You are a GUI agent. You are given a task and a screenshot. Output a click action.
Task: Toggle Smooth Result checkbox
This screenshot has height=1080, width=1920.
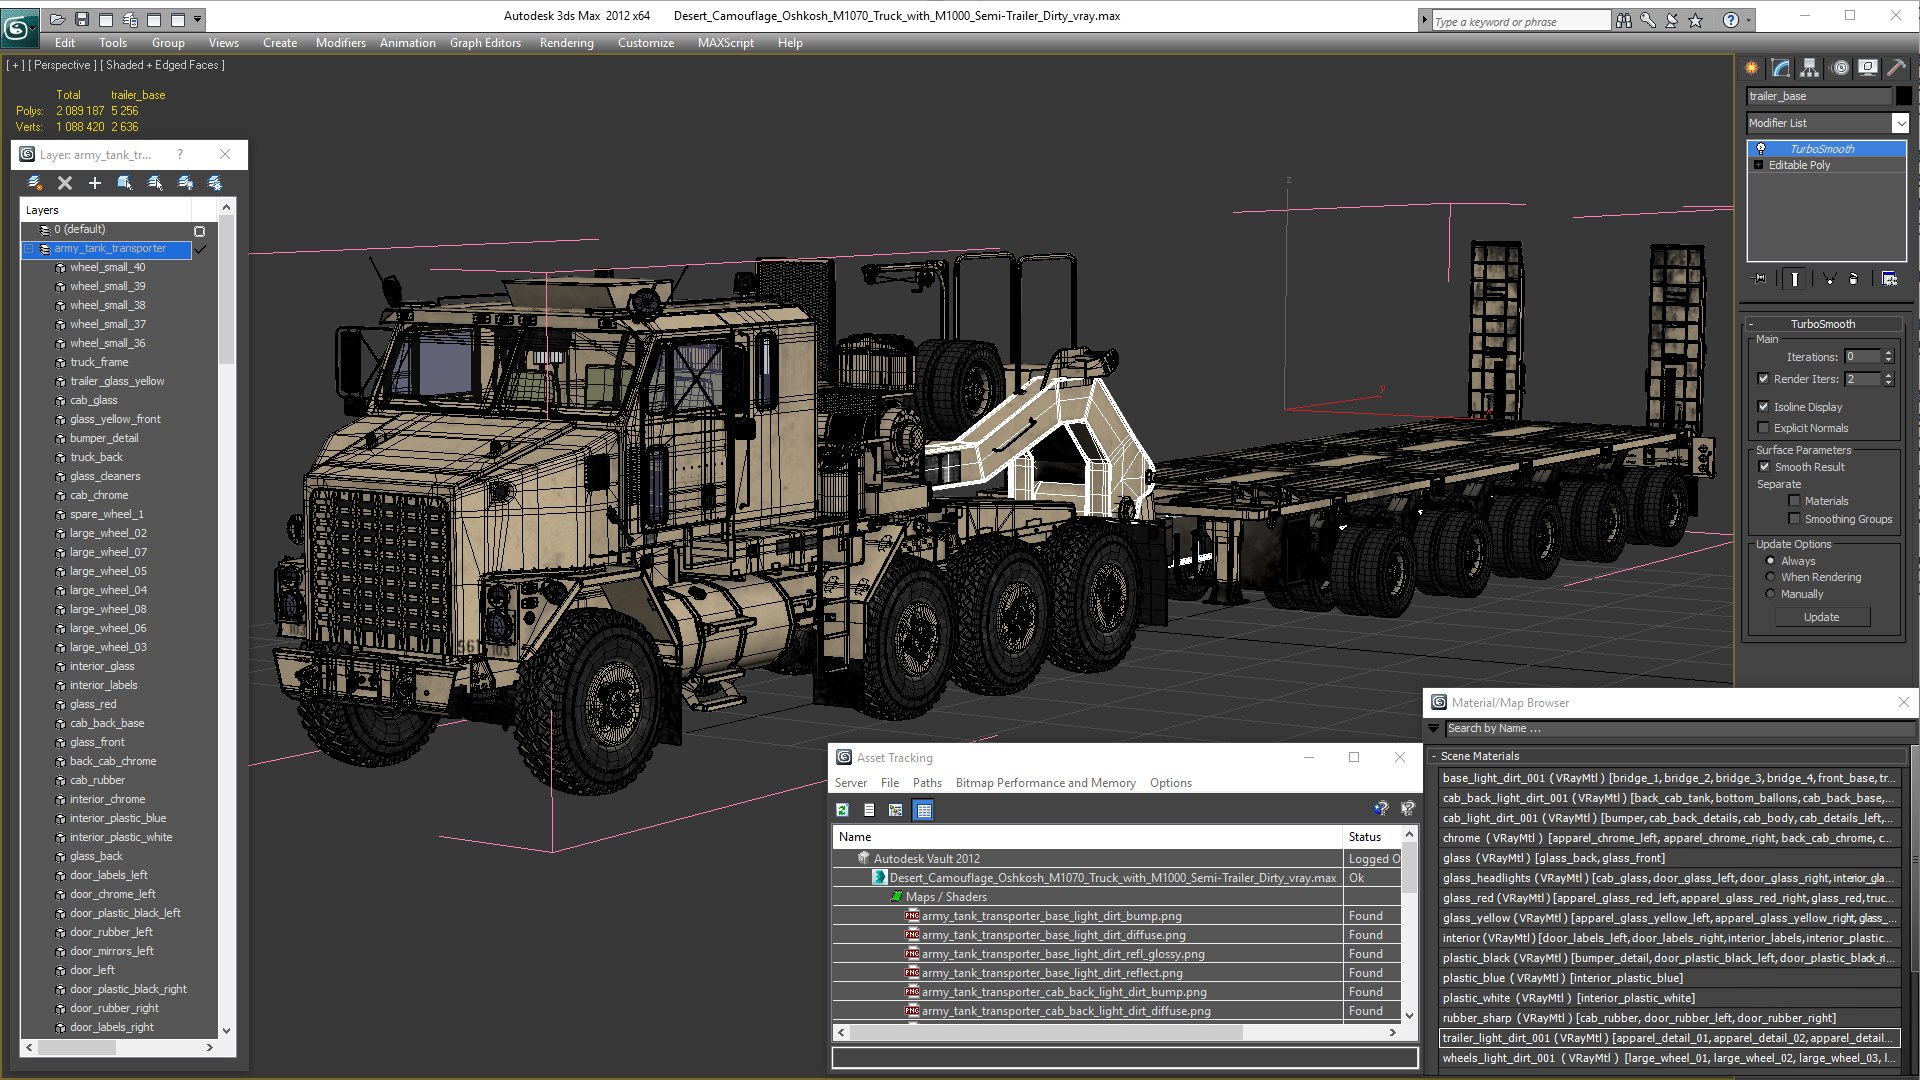tap(1764, 467)
